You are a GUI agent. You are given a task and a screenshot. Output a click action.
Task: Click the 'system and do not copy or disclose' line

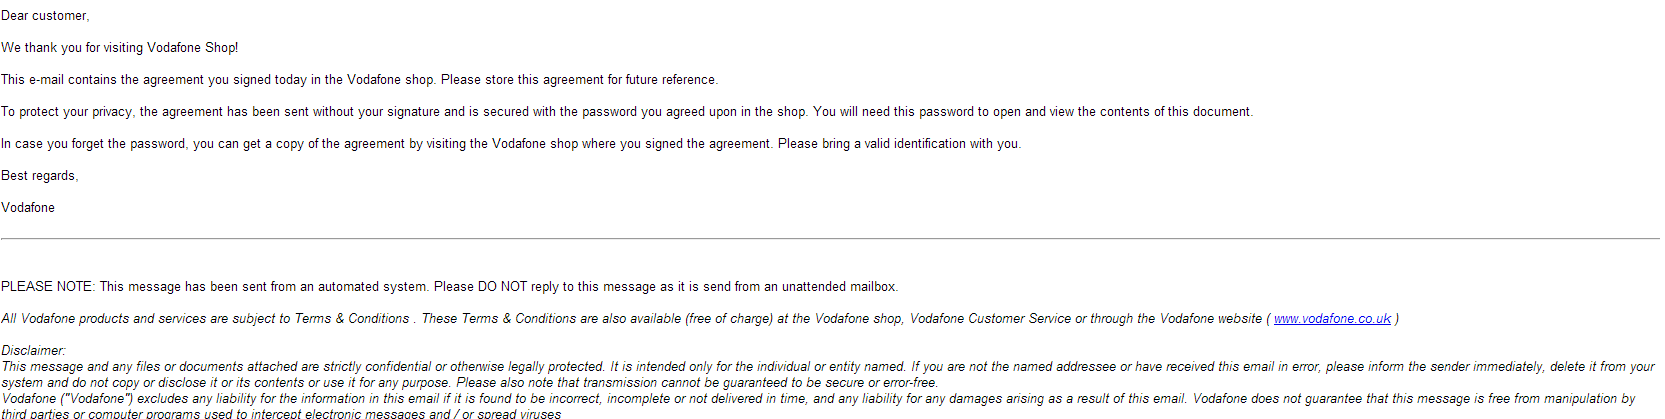coord(469,383)
